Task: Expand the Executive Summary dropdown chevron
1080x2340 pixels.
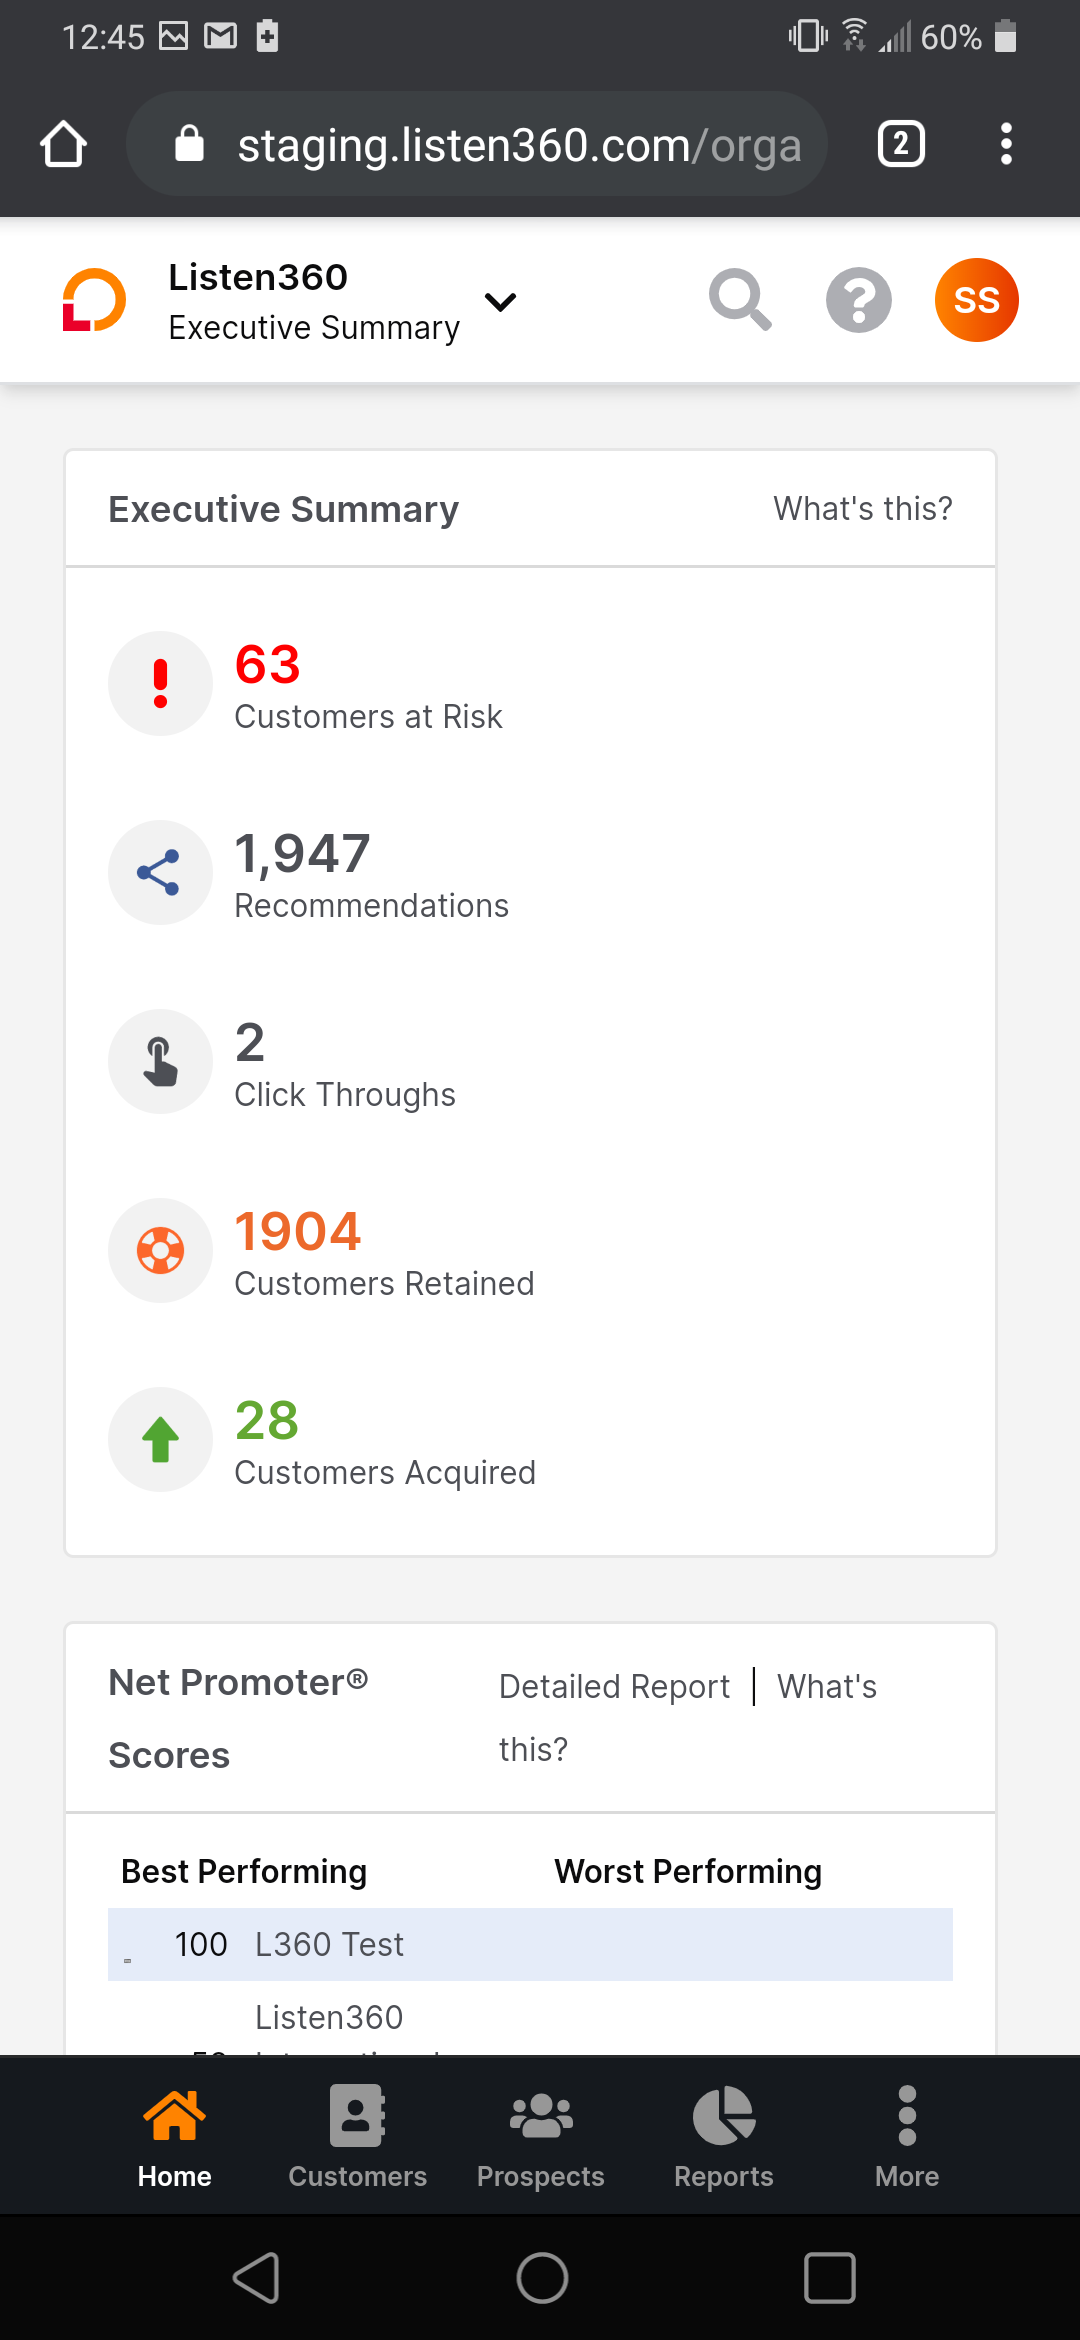Action: point(500,301)
